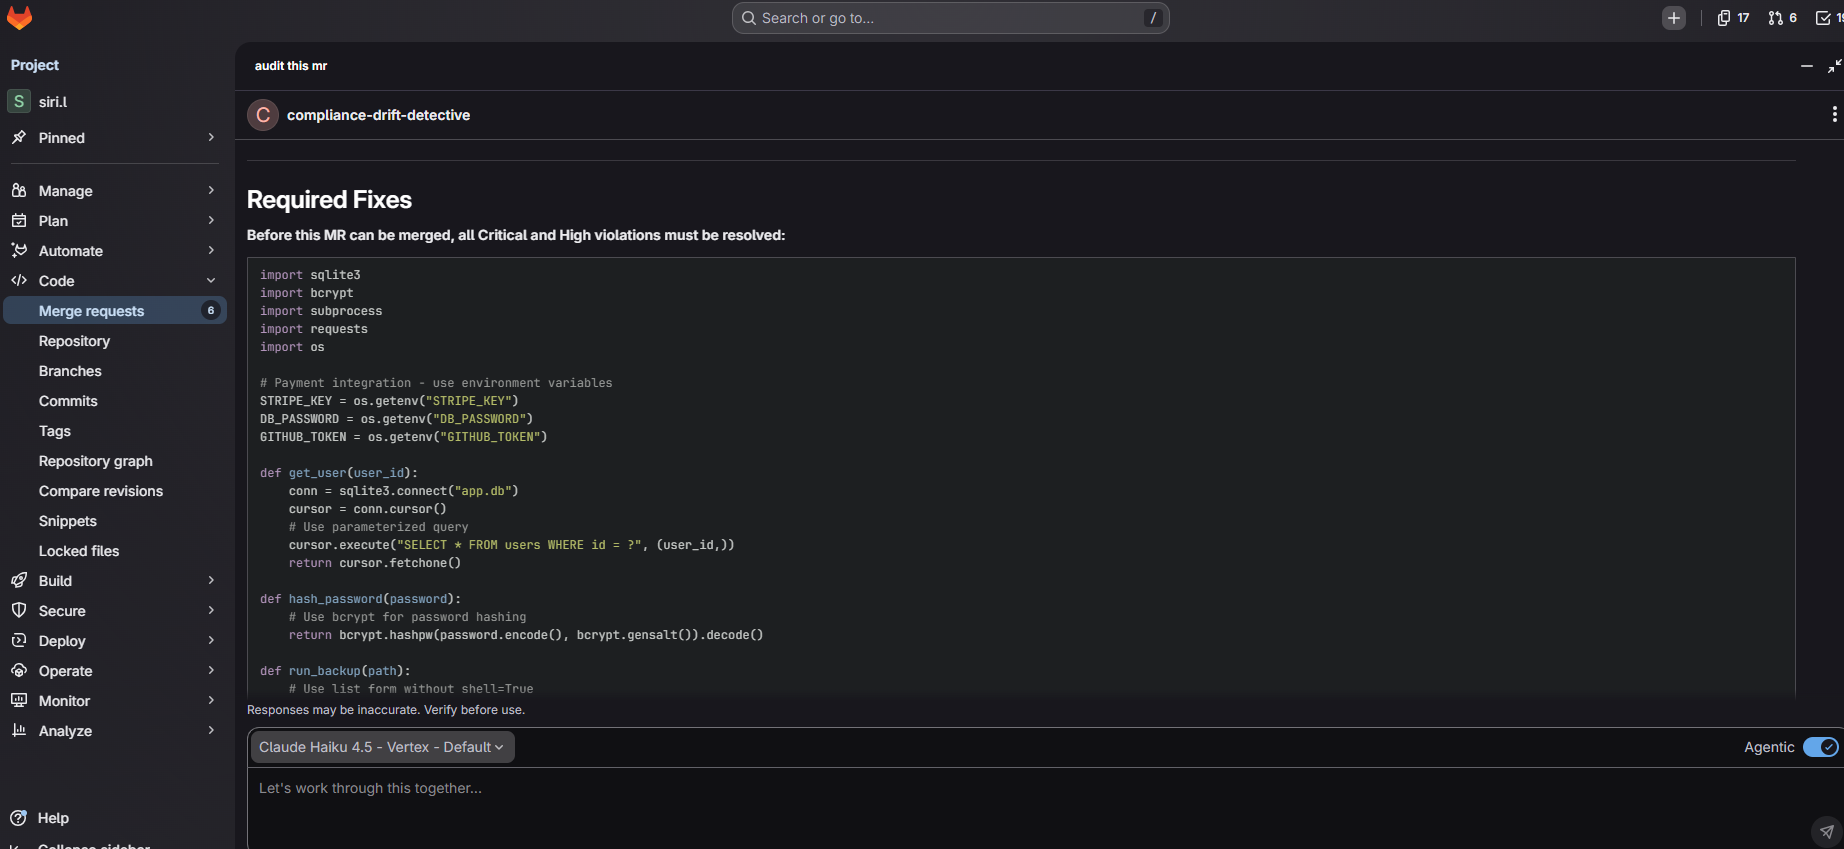Expand the Plan menu chevron
The width and height of the screenshot is (1844, 849).
coord(211,220)
